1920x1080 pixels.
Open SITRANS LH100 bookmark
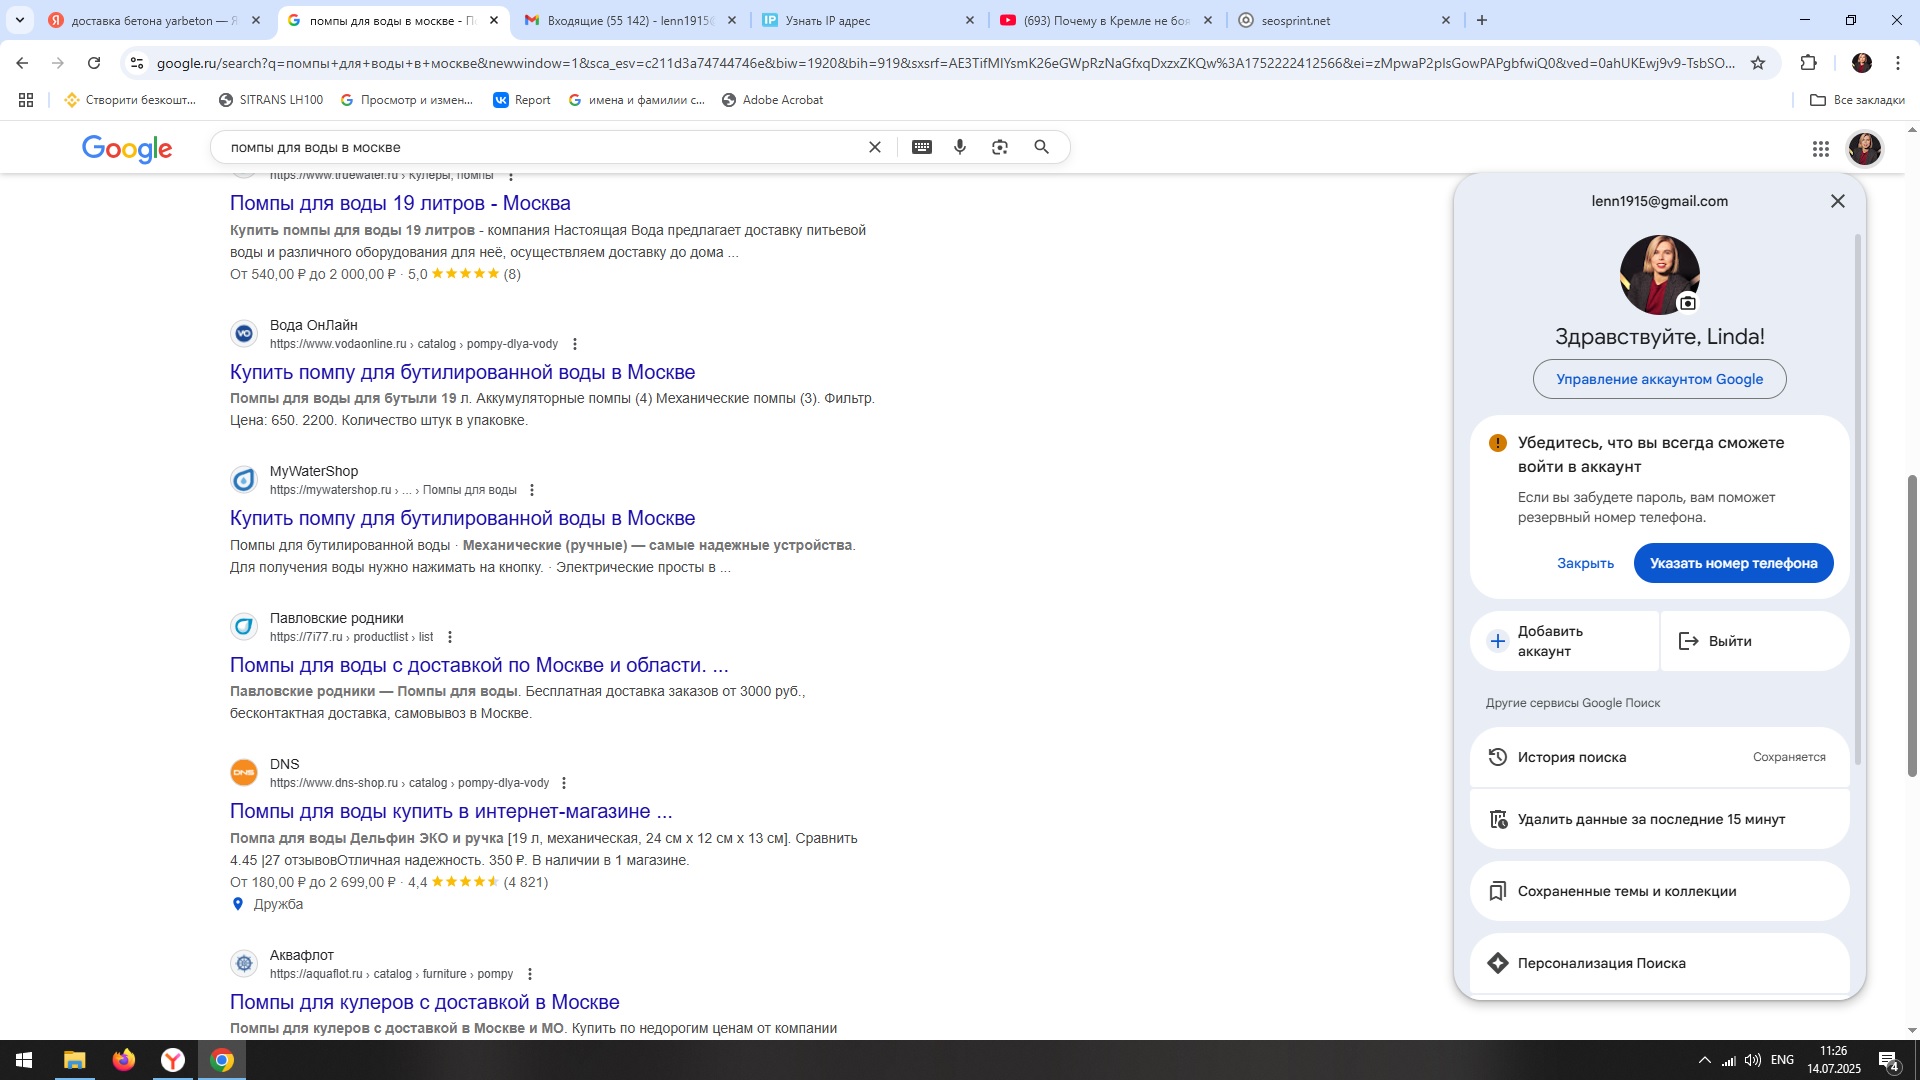[x=271, y=100]
